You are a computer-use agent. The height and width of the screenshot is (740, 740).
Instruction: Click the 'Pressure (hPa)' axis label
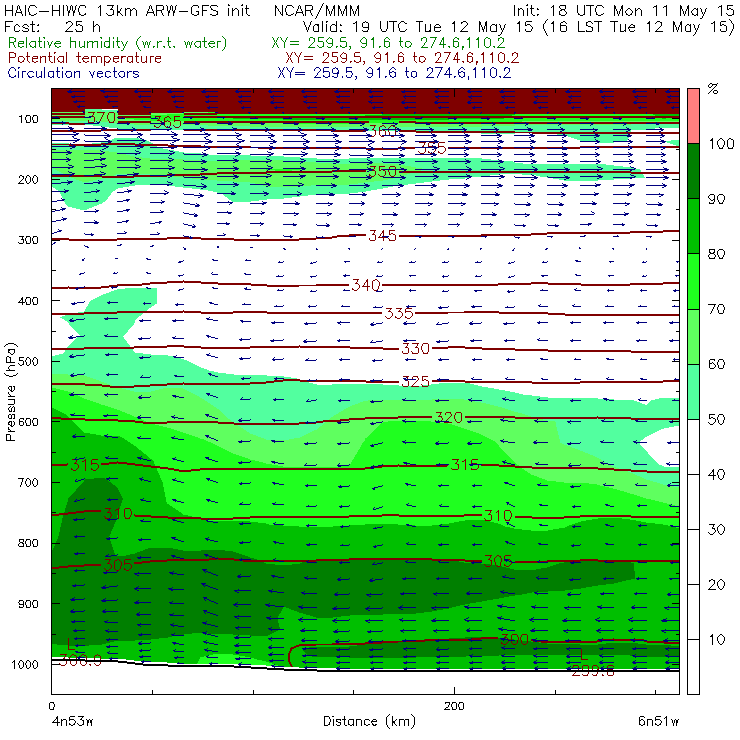[x=11, y=392]
